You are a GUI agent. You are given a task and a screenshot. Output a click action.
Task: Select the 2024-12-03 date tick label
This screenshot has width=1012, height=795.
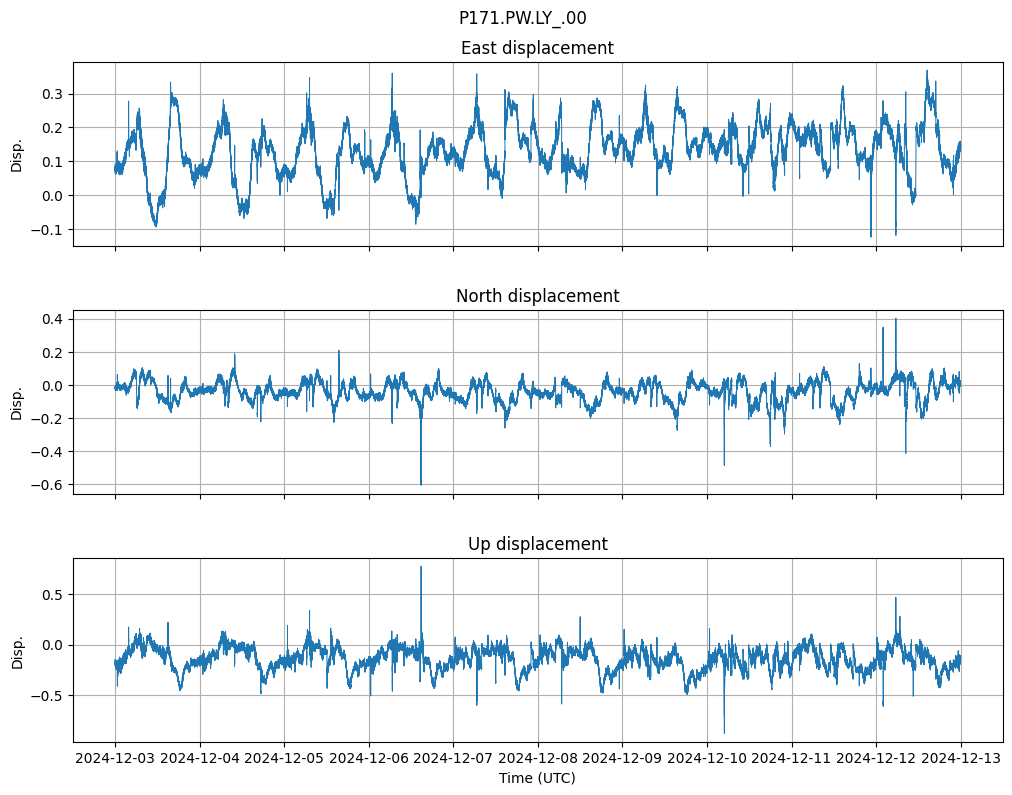[x=115, y=759]
